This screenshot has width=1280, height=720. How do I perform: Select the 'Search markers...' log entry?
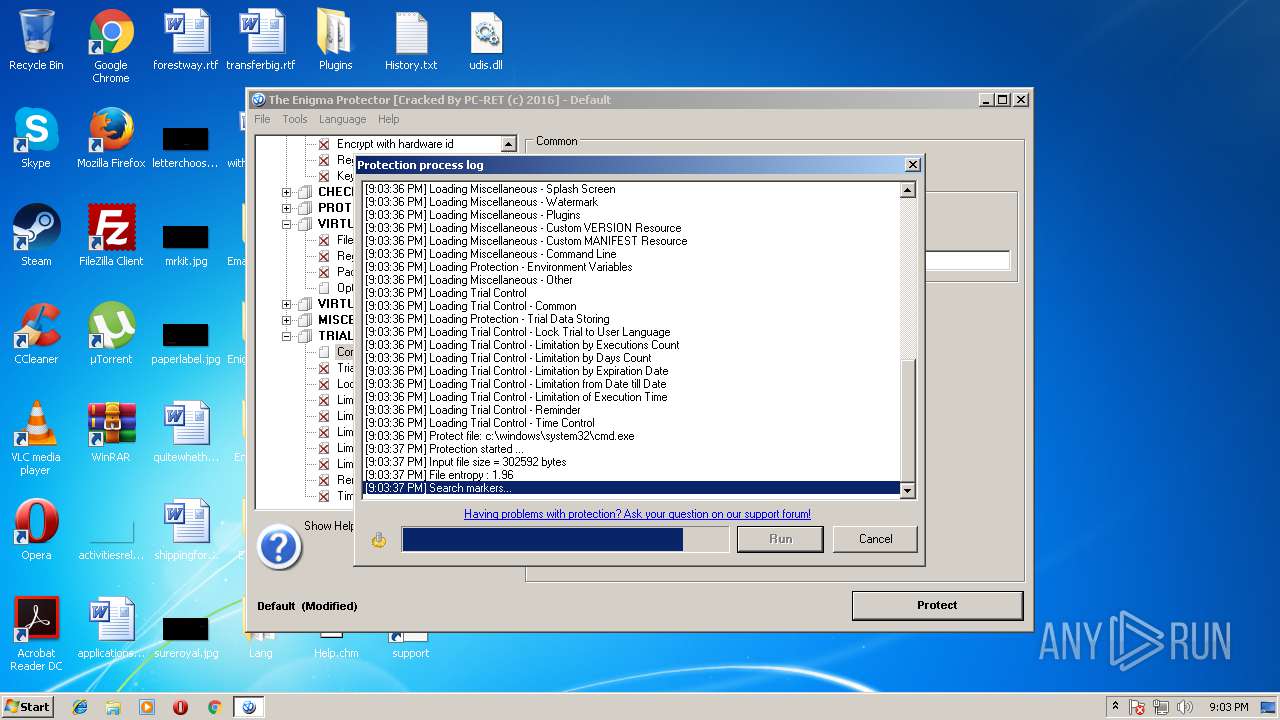click(631, 488)
